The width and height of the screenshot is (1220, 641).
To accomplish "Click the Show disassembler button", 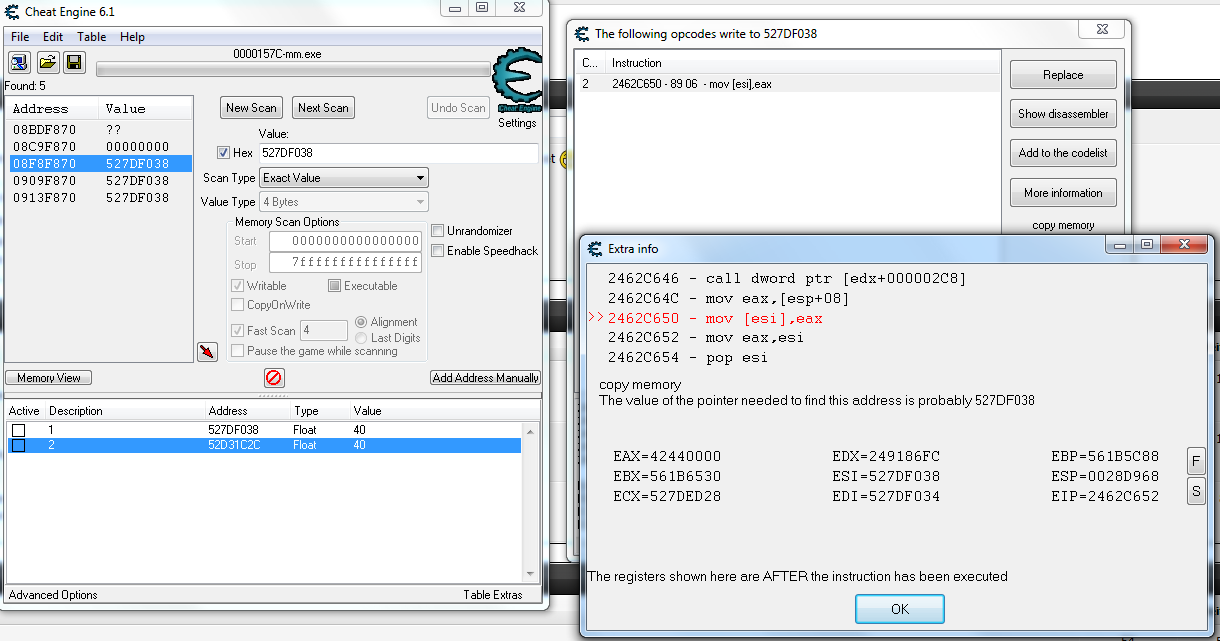I will [x=1063, y=114].
